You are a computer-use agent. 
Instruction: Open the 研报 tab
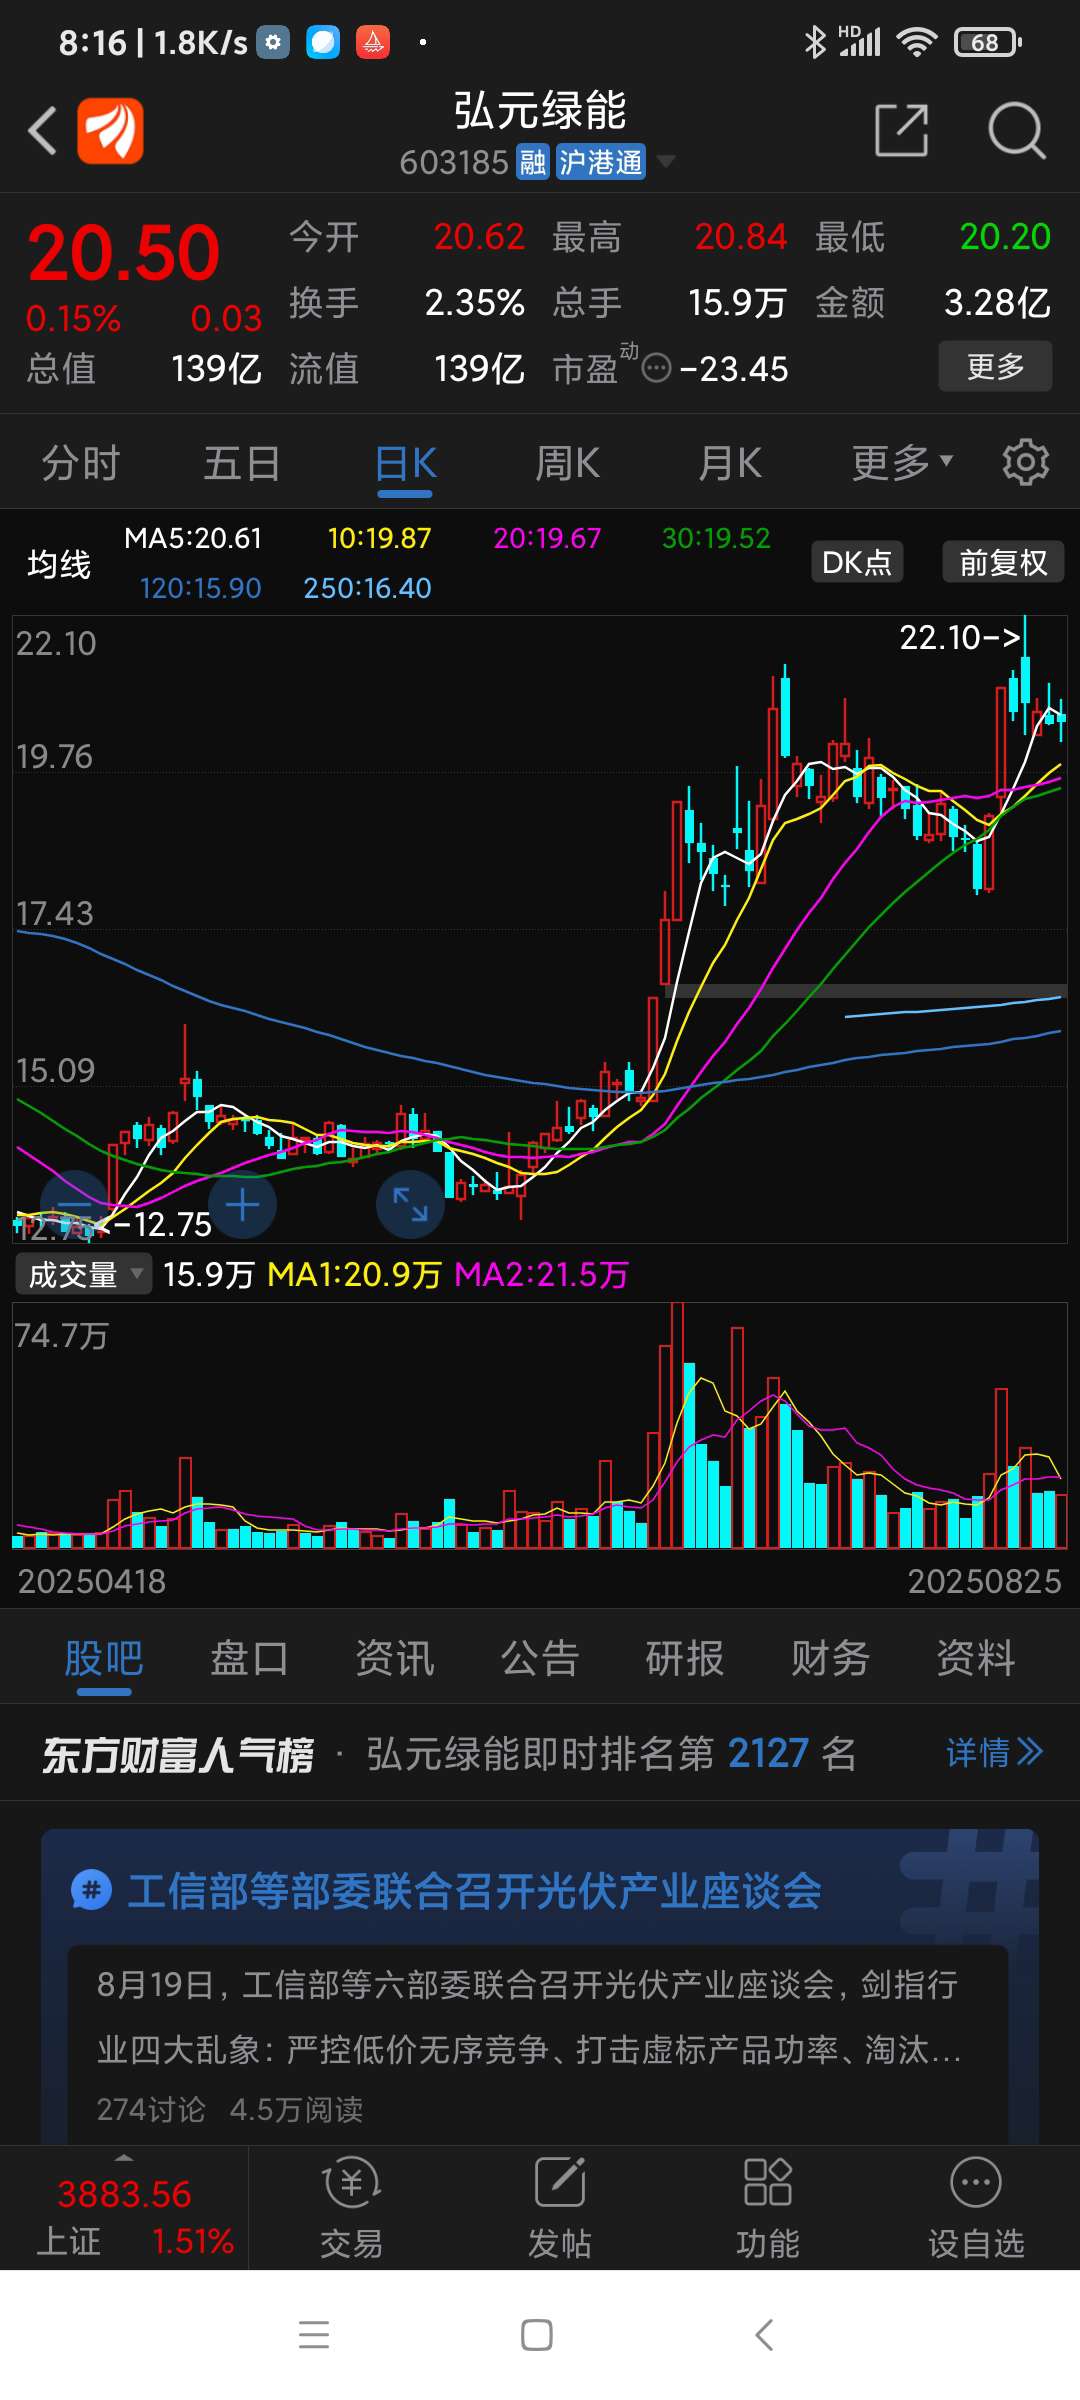click(685, 1658)
